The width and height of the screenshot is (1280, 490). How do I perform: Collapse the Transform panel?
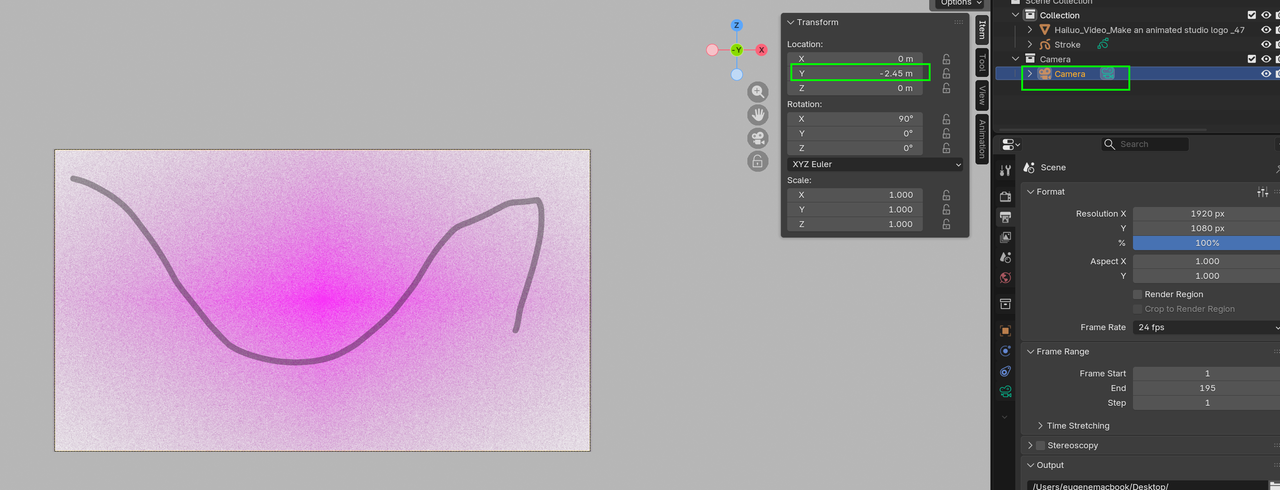[x=790, y=22]
